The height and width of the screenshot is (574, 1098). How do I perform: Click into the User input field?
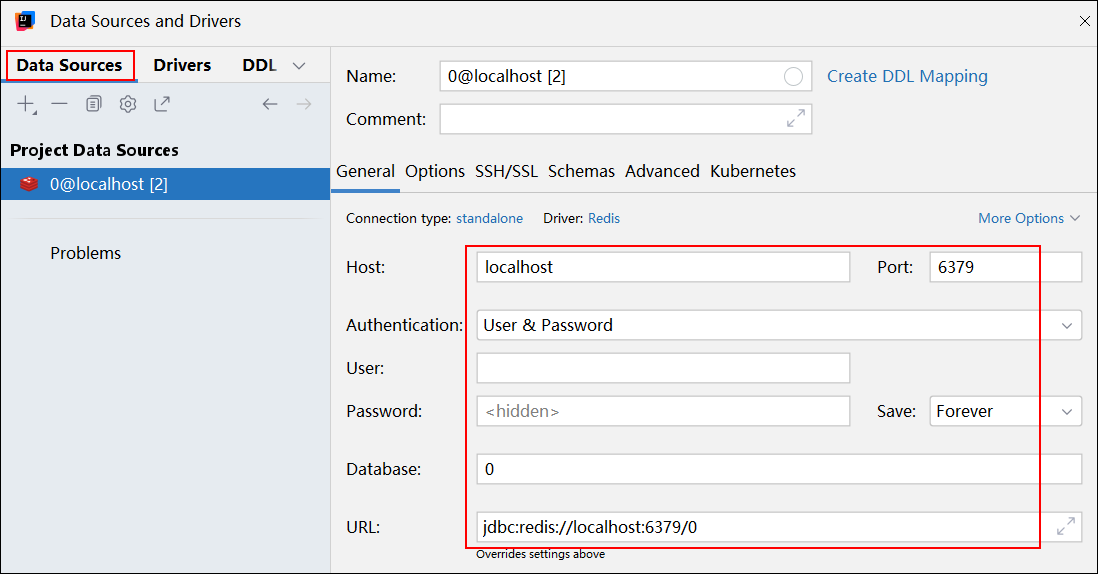tap(663, 368)
